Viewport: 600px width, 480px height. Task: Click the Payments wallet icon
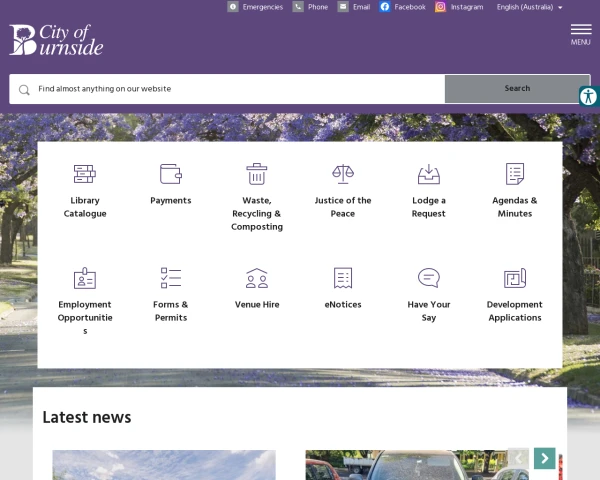click(171, 174)
